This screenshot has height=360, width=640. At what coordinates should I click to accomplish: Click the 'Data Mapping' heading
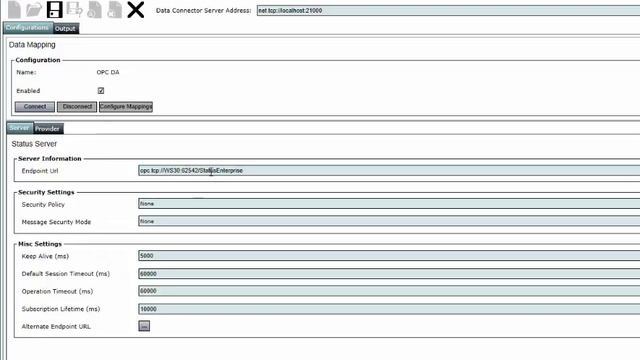coord(32,45)
